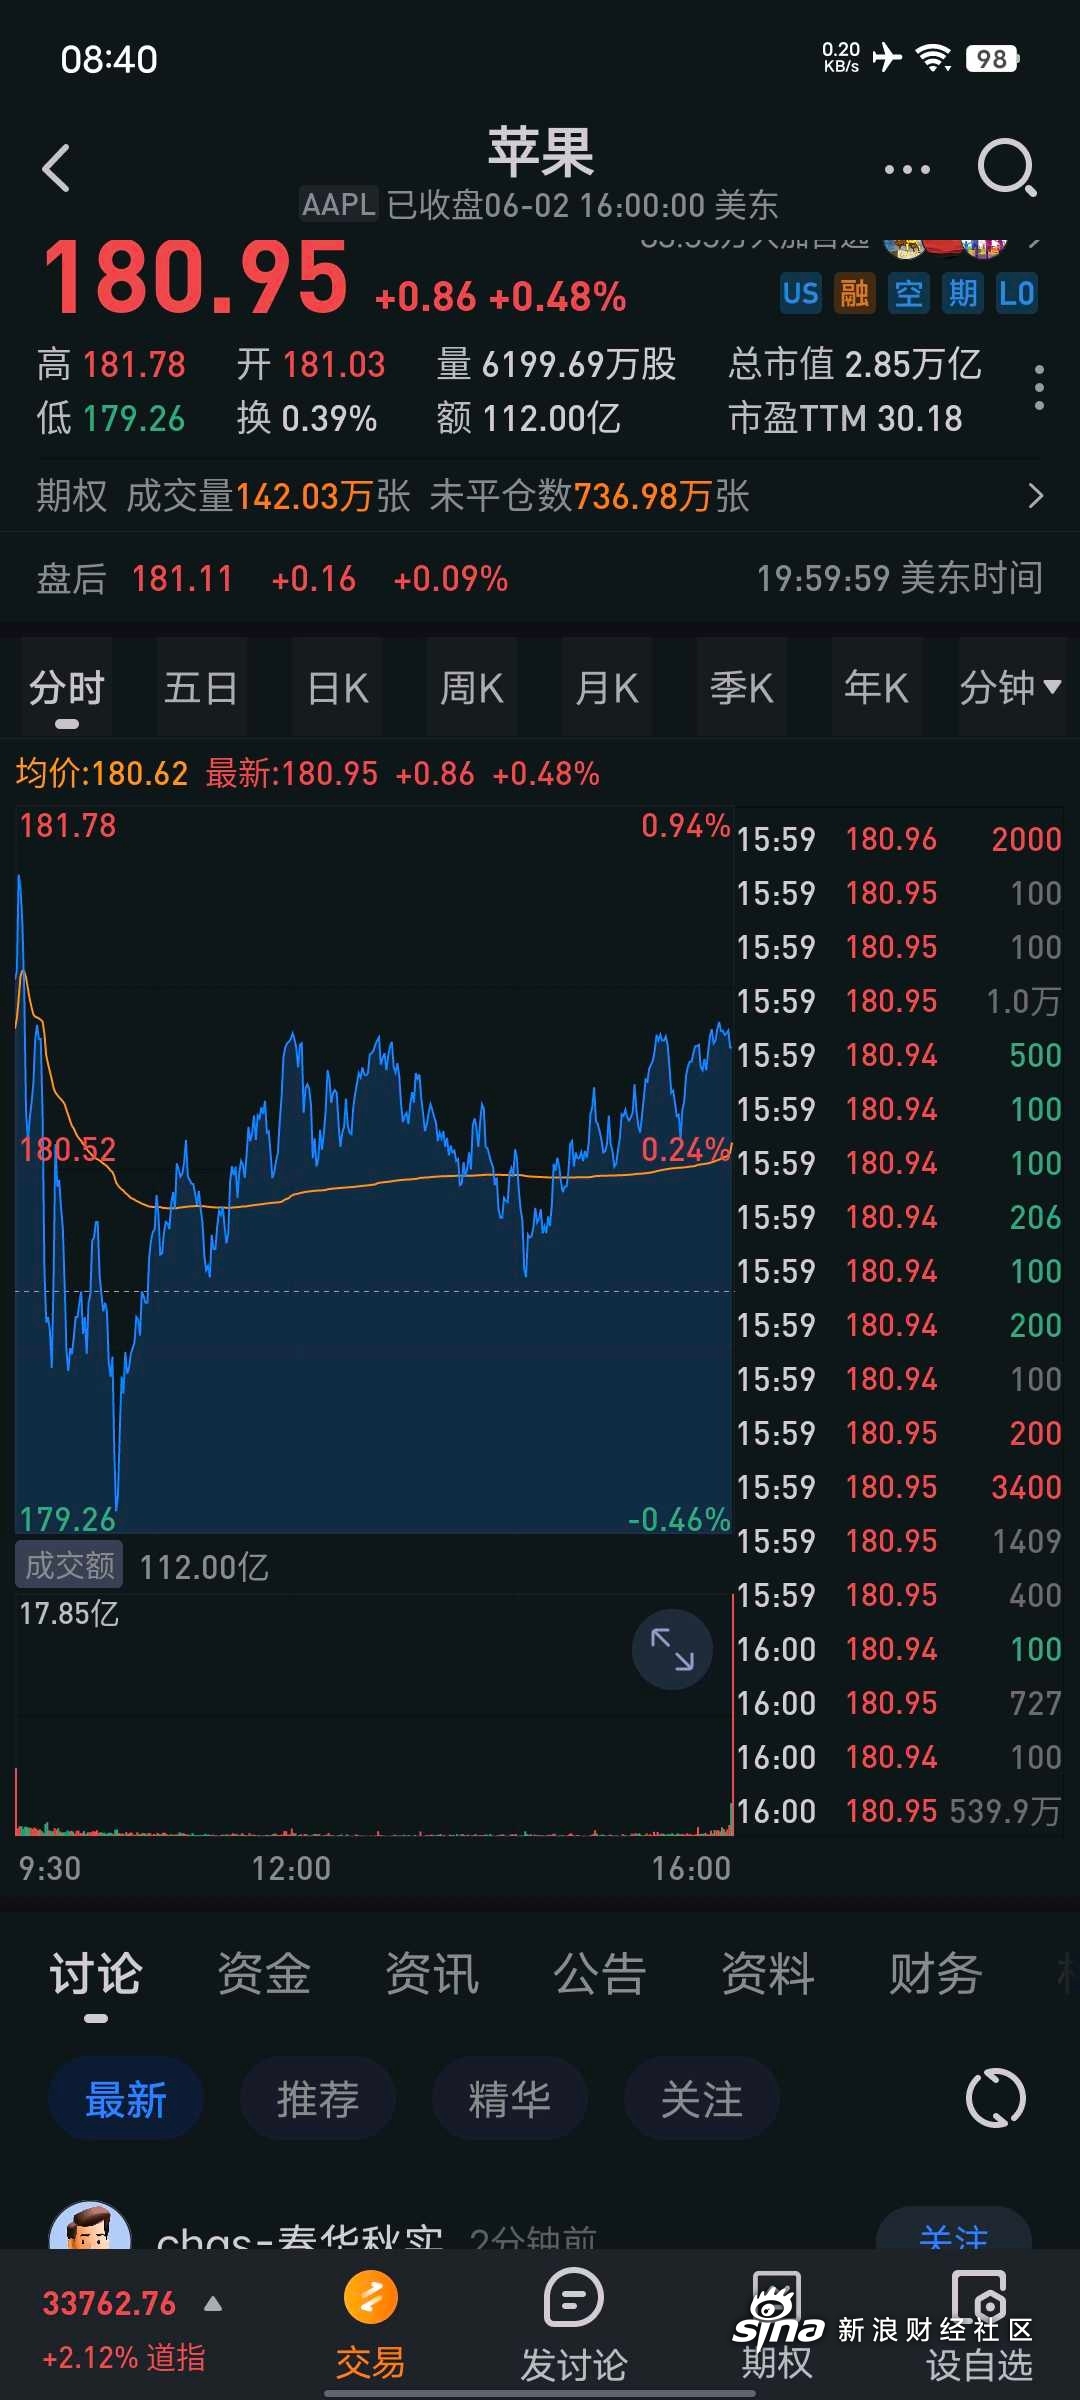Tap the 33762.76 Dow index value
This screenshot has width=1080, height=2400.
109,2304
